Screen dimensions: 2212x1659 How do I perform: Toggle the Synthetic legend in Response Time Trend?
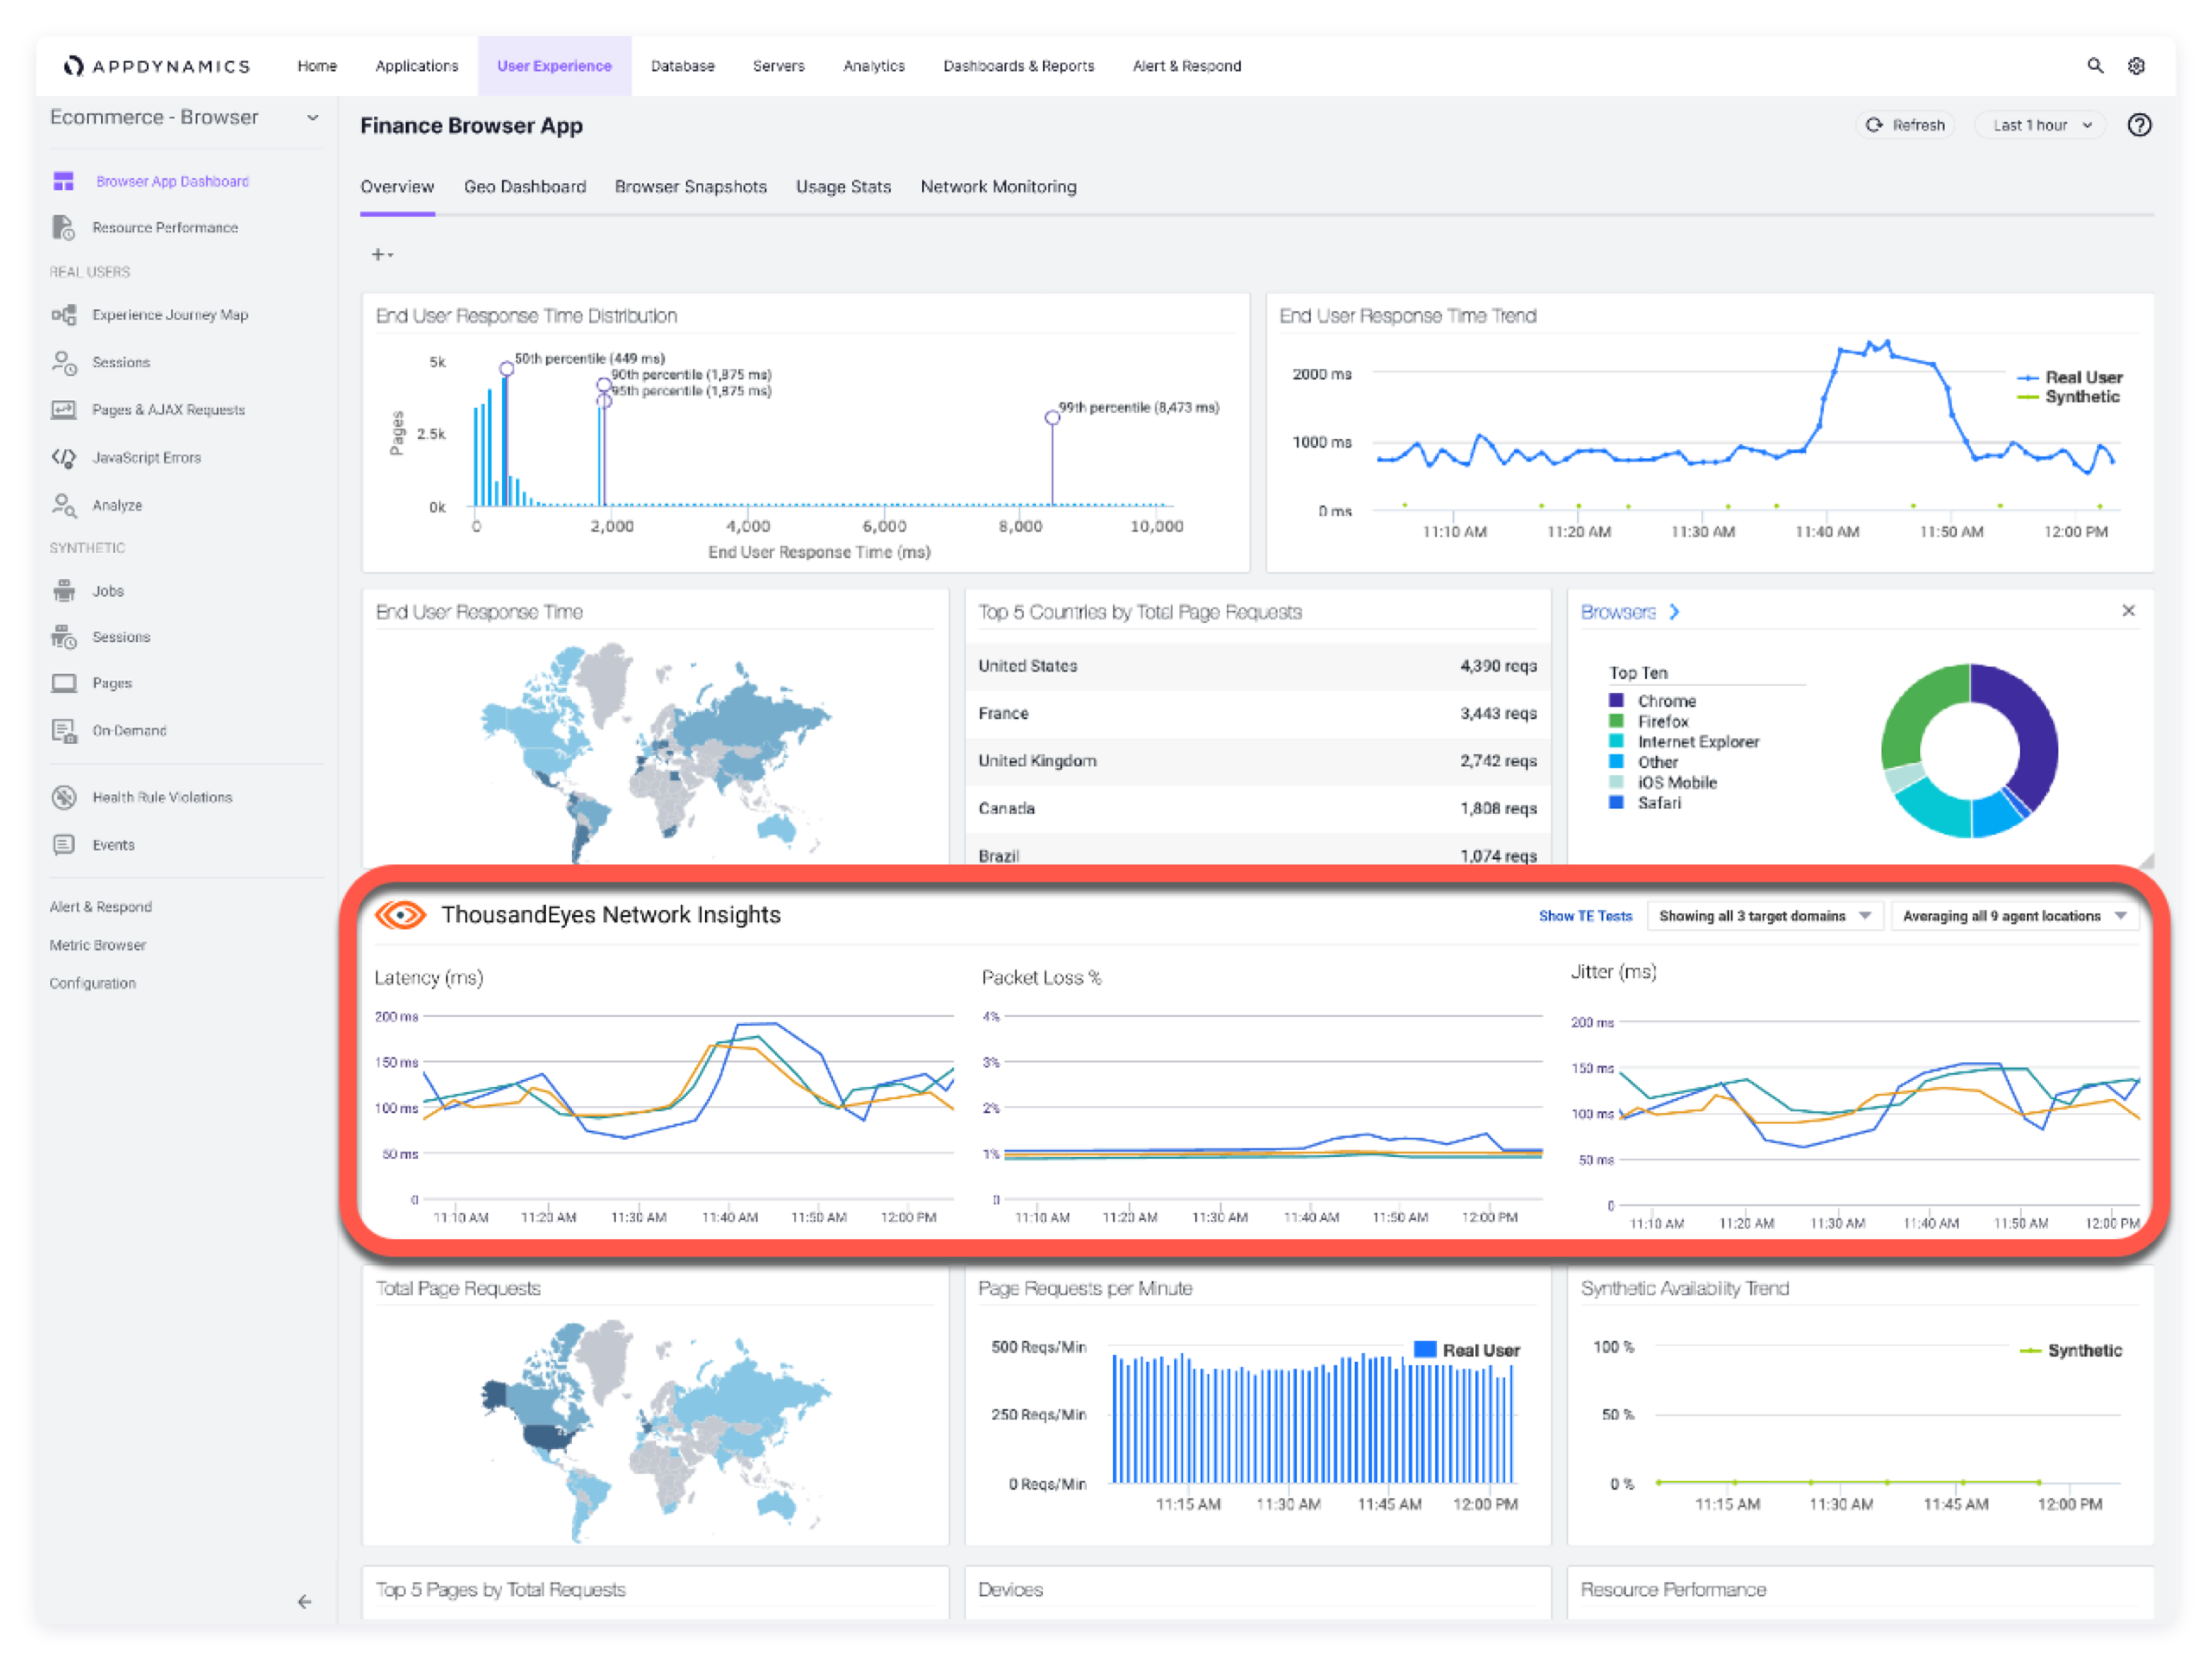point(2068,397)
